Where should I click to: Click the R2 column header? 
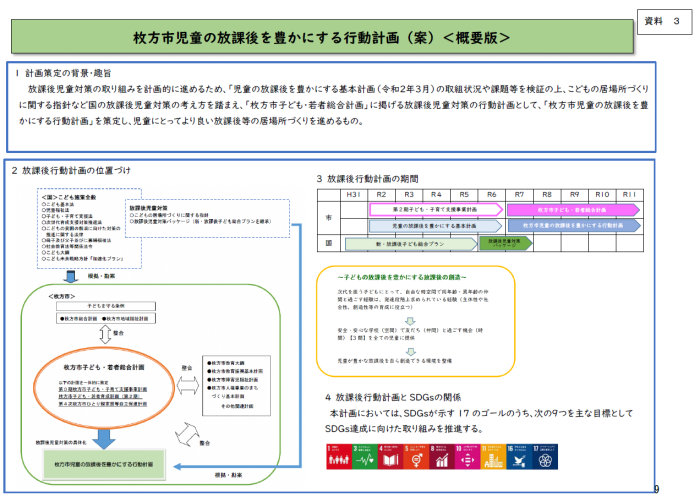pyautogui.click(x=381, y=195)
